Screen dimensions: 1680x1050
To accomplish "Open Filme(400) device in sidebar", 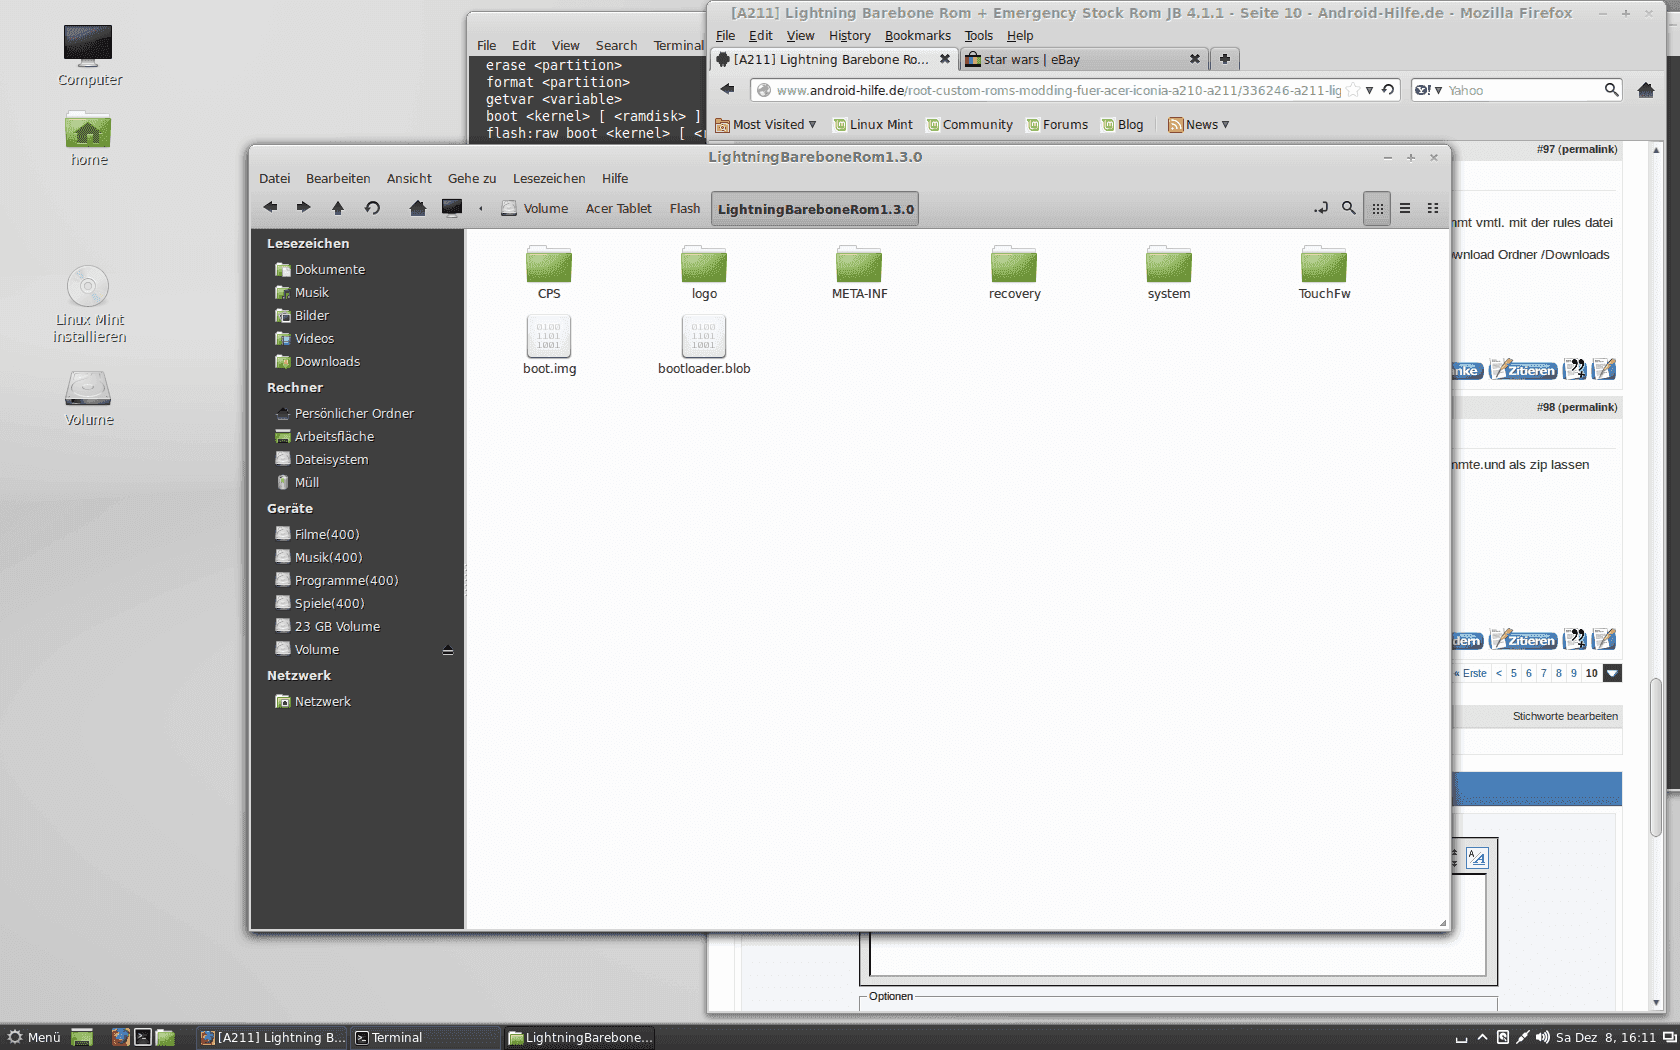I will tap(317, 534).
